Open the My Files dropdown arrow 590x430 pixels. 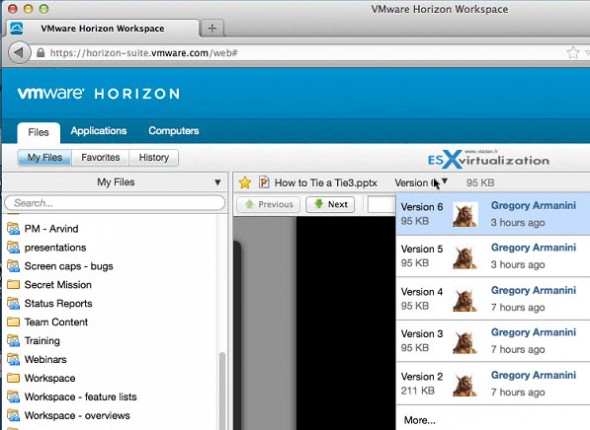(217, 182)
